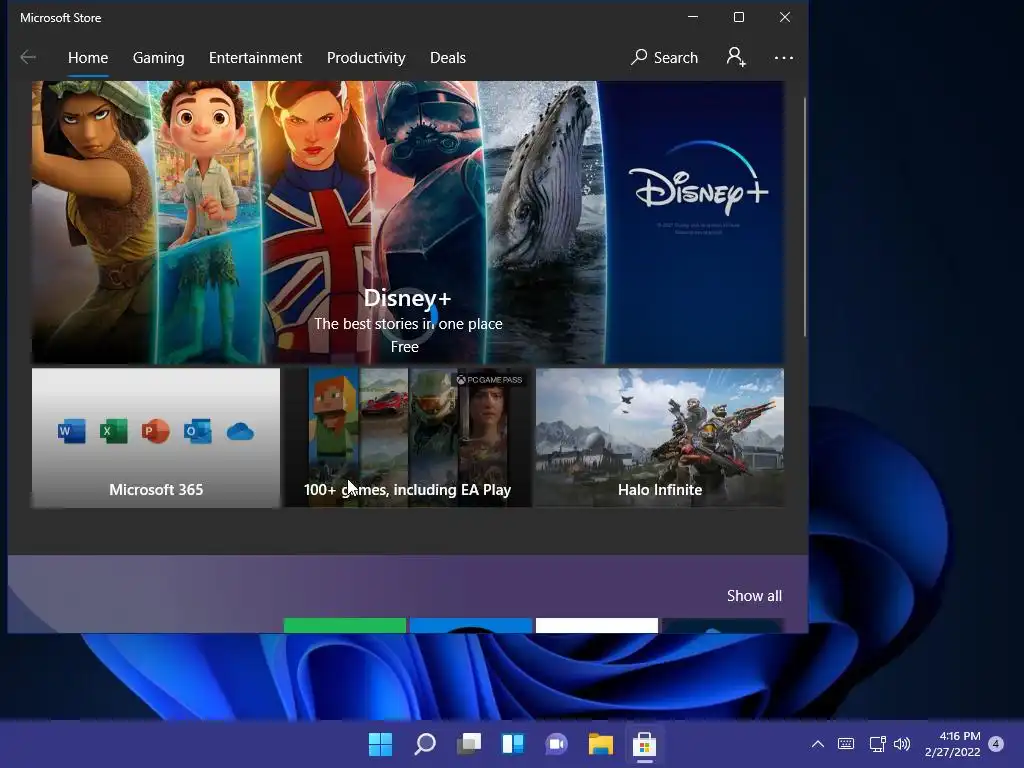The width and height of the screenshot is (1024, 768).
Task: Switch to the Deals tab
Action: click(x=447, y=57)
